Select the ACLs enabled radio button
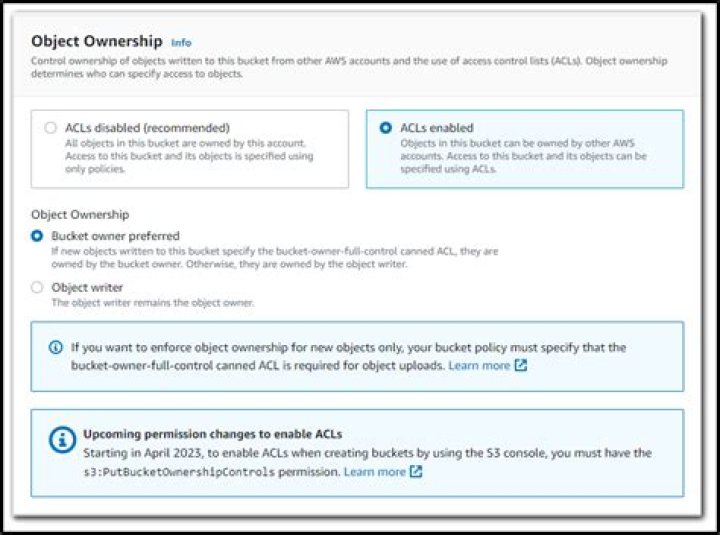720x535 pixels. [x=386, y=128]
